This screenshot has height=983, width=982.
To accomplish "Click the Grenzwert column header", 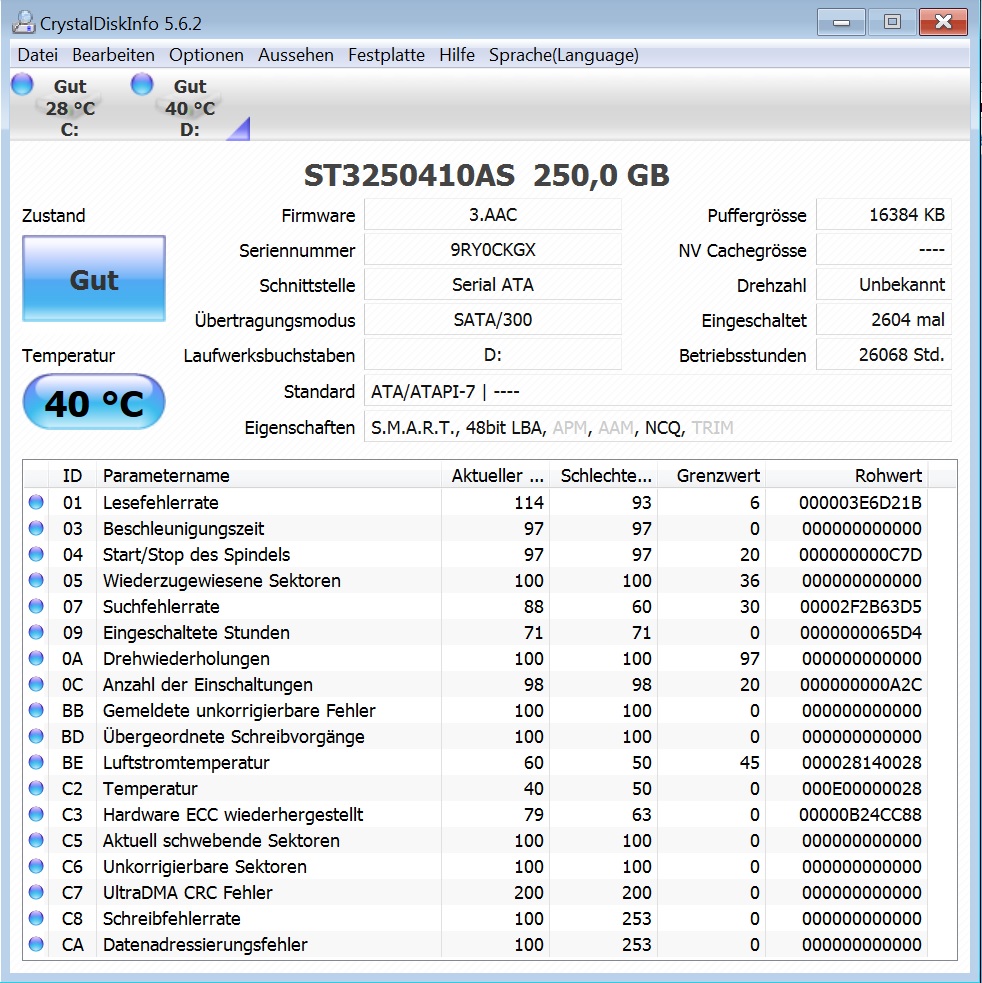I will (x=711, y=476).
